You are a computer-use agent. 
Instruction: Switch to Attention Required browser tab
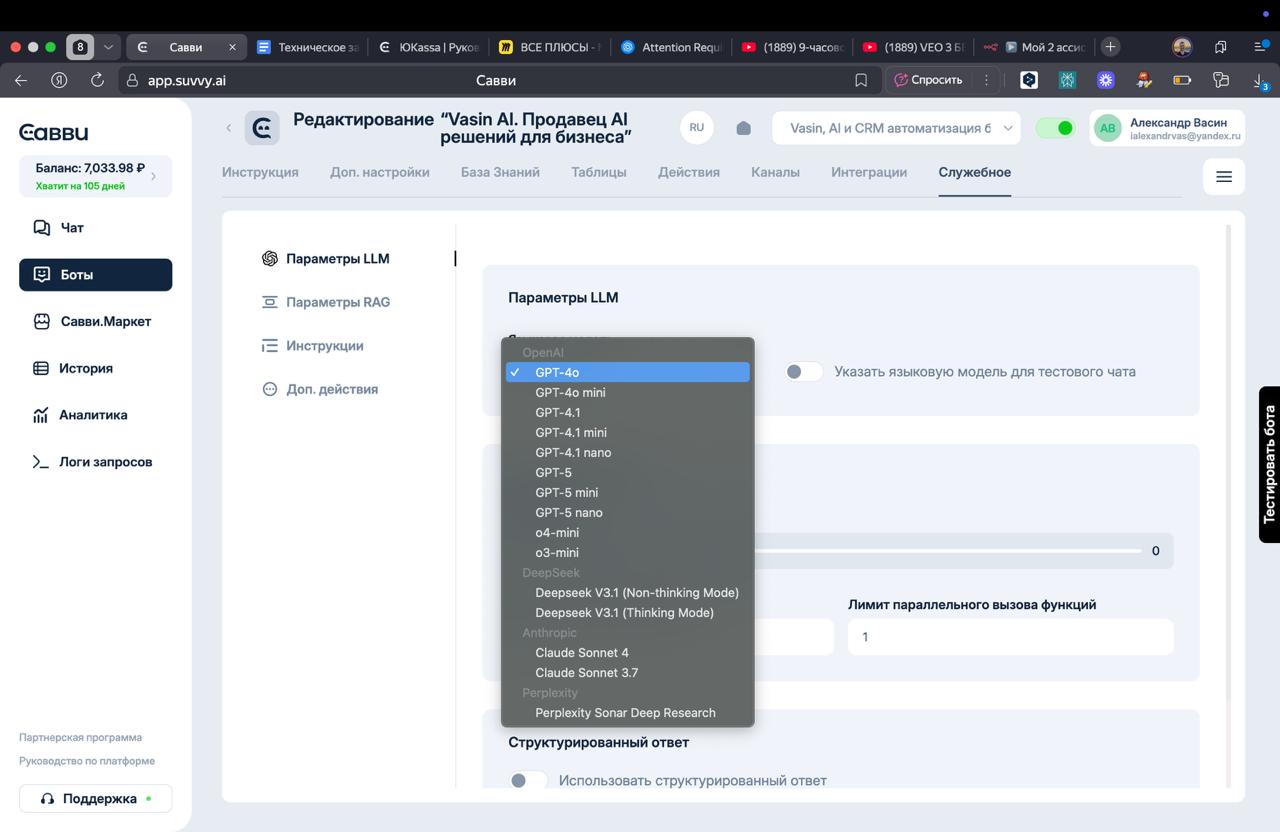[x=672, y=47]
